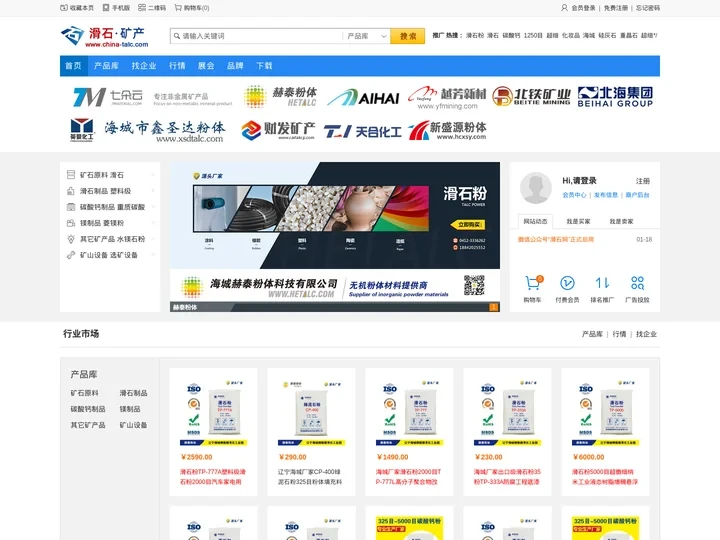Open the 微信公众号“滑石网”正式启用 news item

pyautogui.click(x=556, y=240)
